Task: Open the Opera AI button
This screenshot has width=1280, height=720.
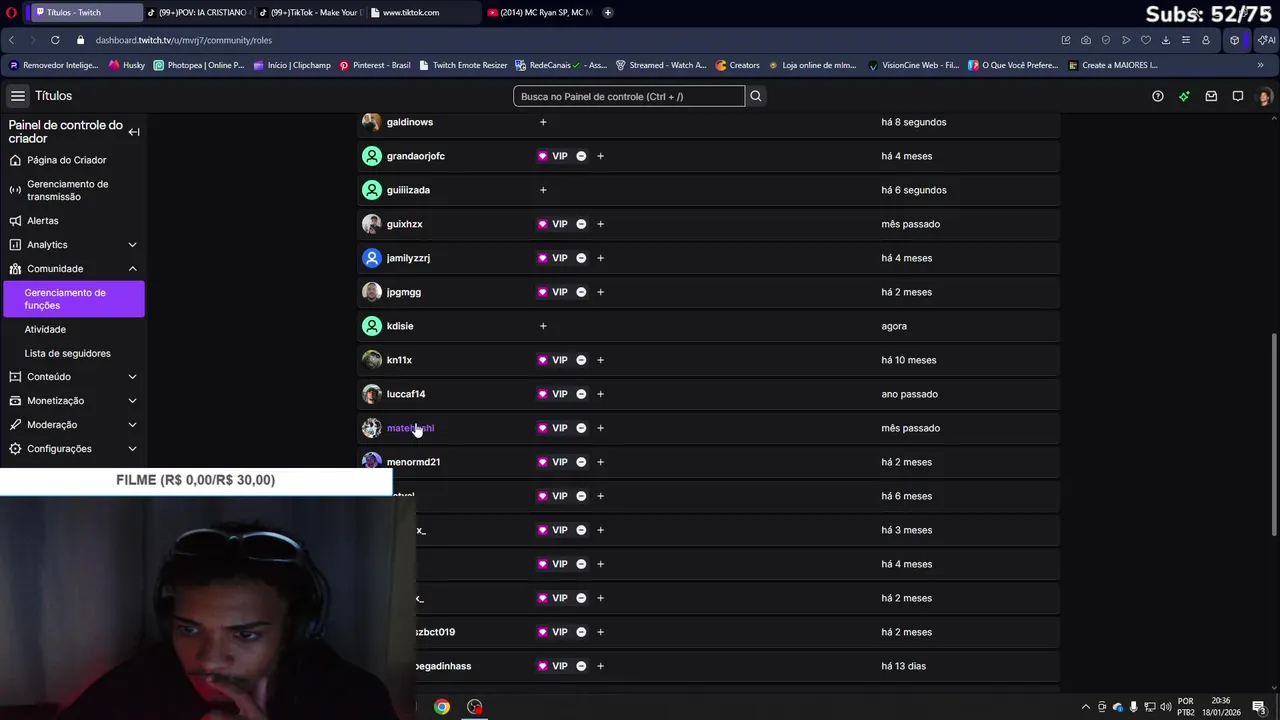Action: (x=1266, y=40)
